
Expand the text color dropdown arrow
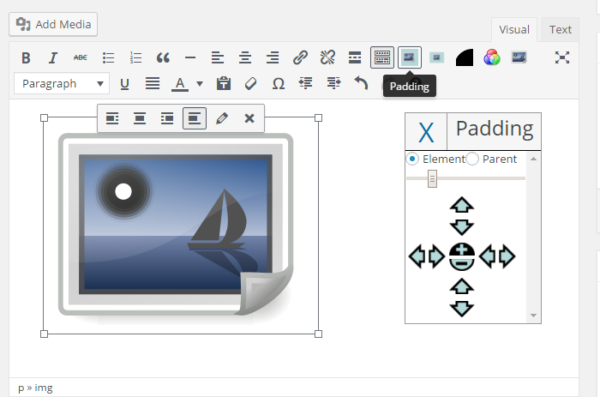pos(199,83)
